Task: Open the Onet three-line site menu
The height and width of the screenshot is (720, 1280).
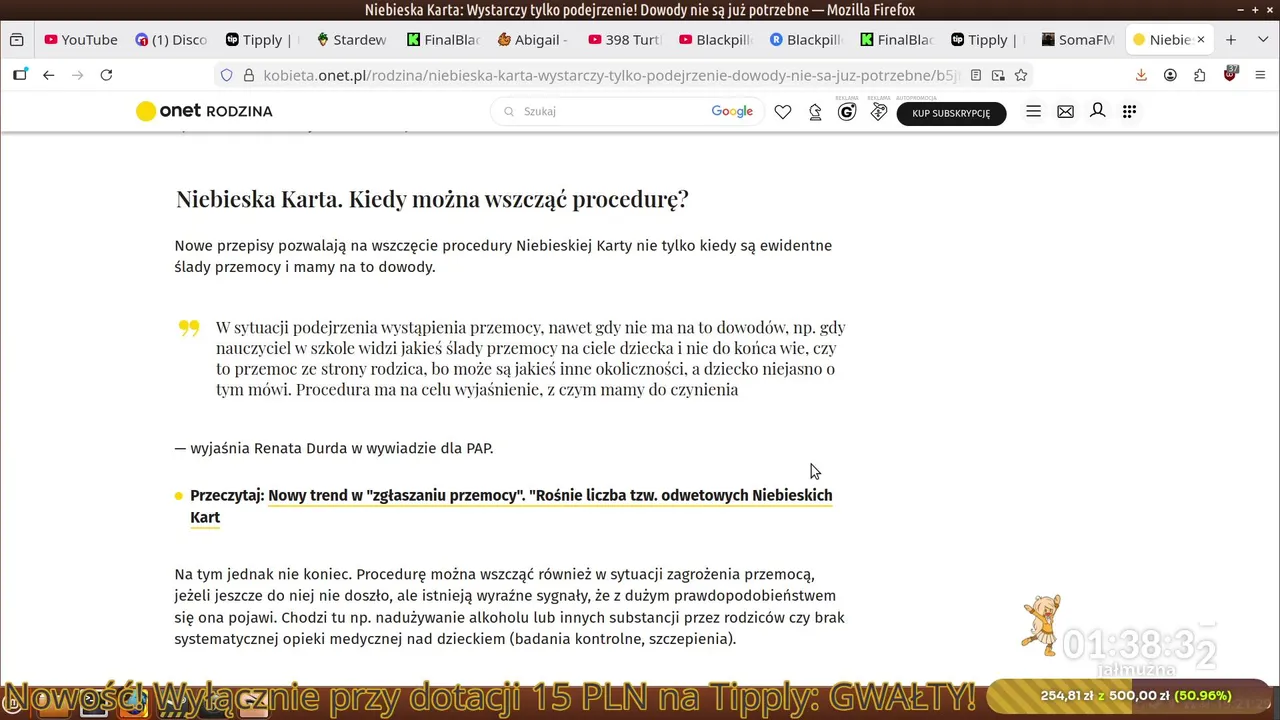Action: pyautogui.click(x=1033, y=112)
